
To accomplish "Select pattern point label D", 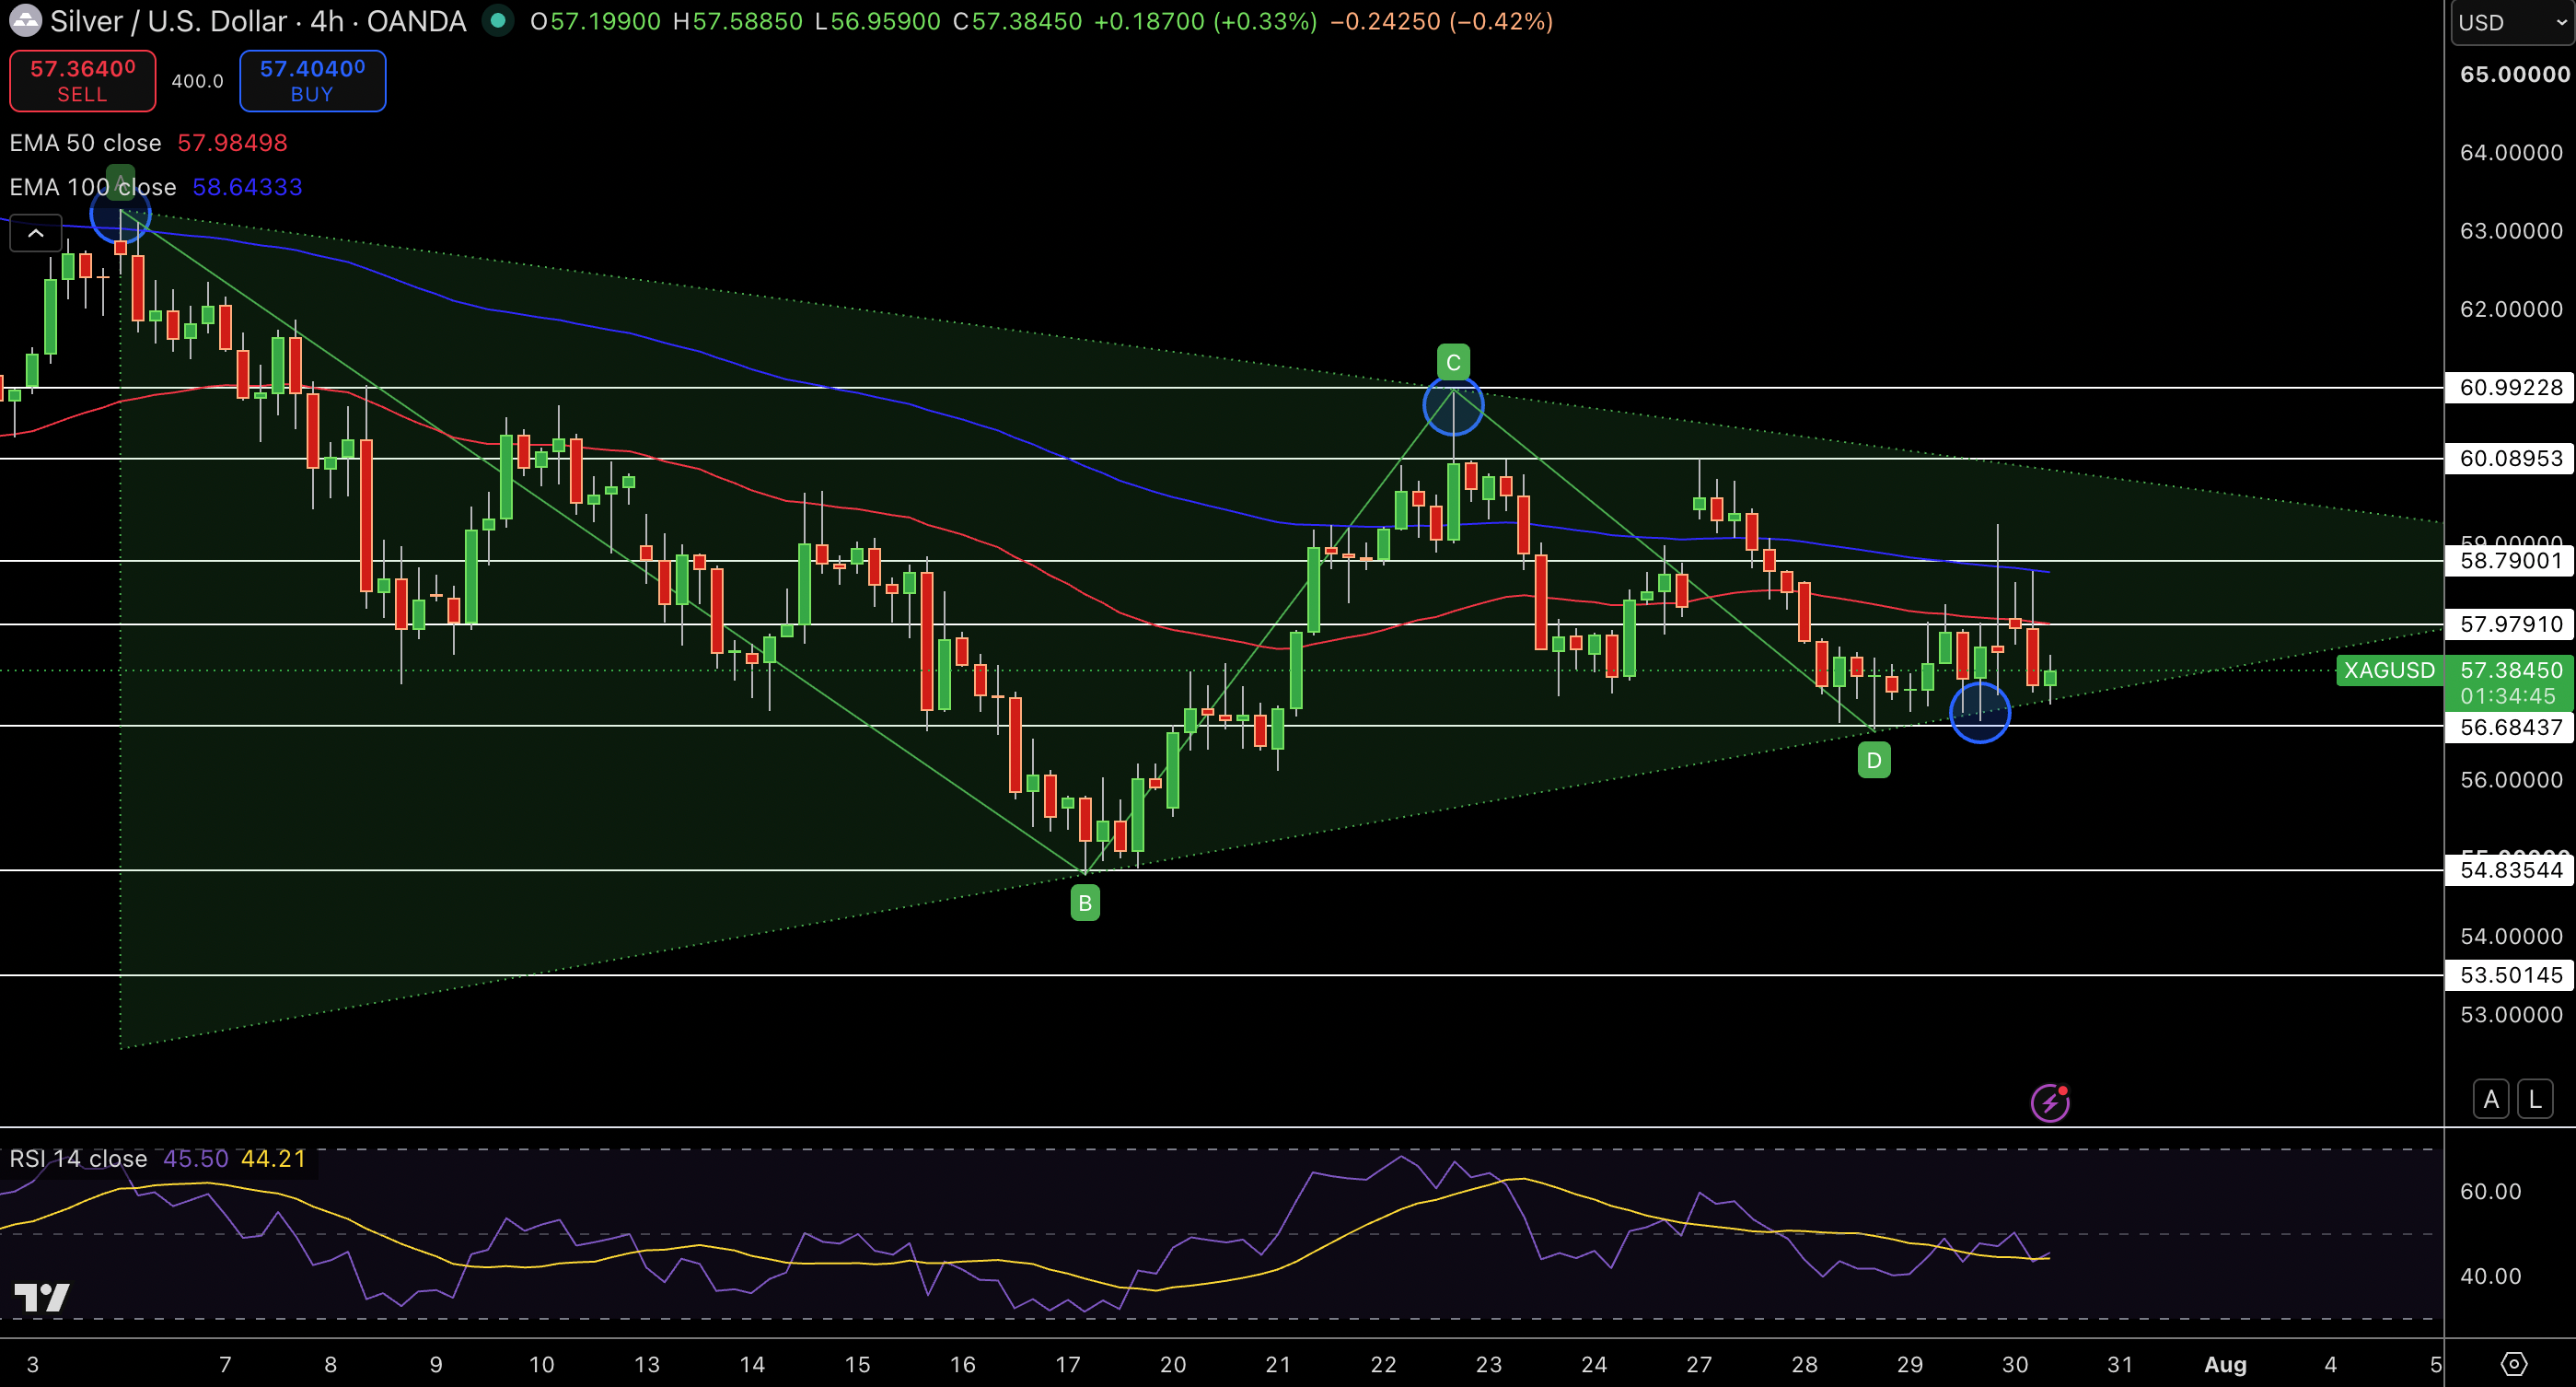I will pos(1874,760).
